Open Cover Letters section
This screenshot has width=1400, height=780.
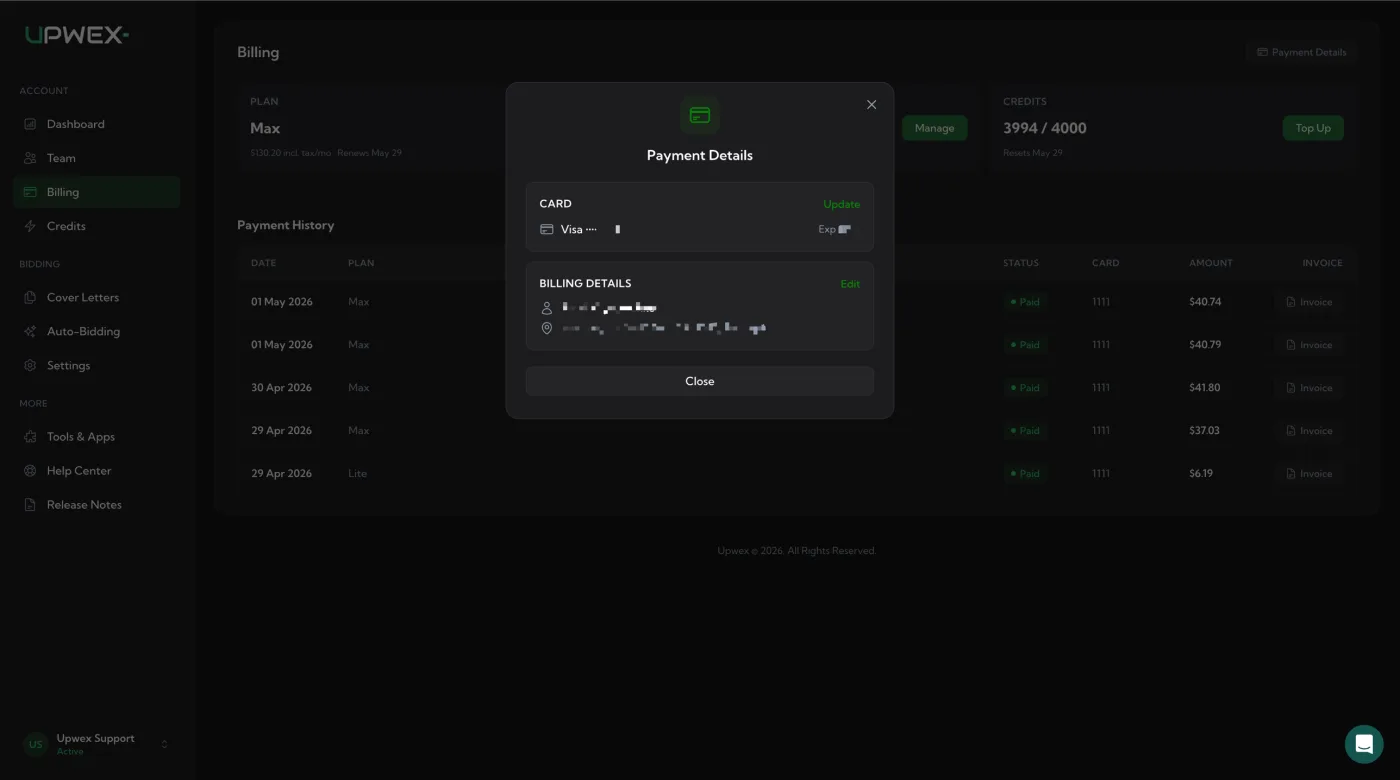pos(97,297)
